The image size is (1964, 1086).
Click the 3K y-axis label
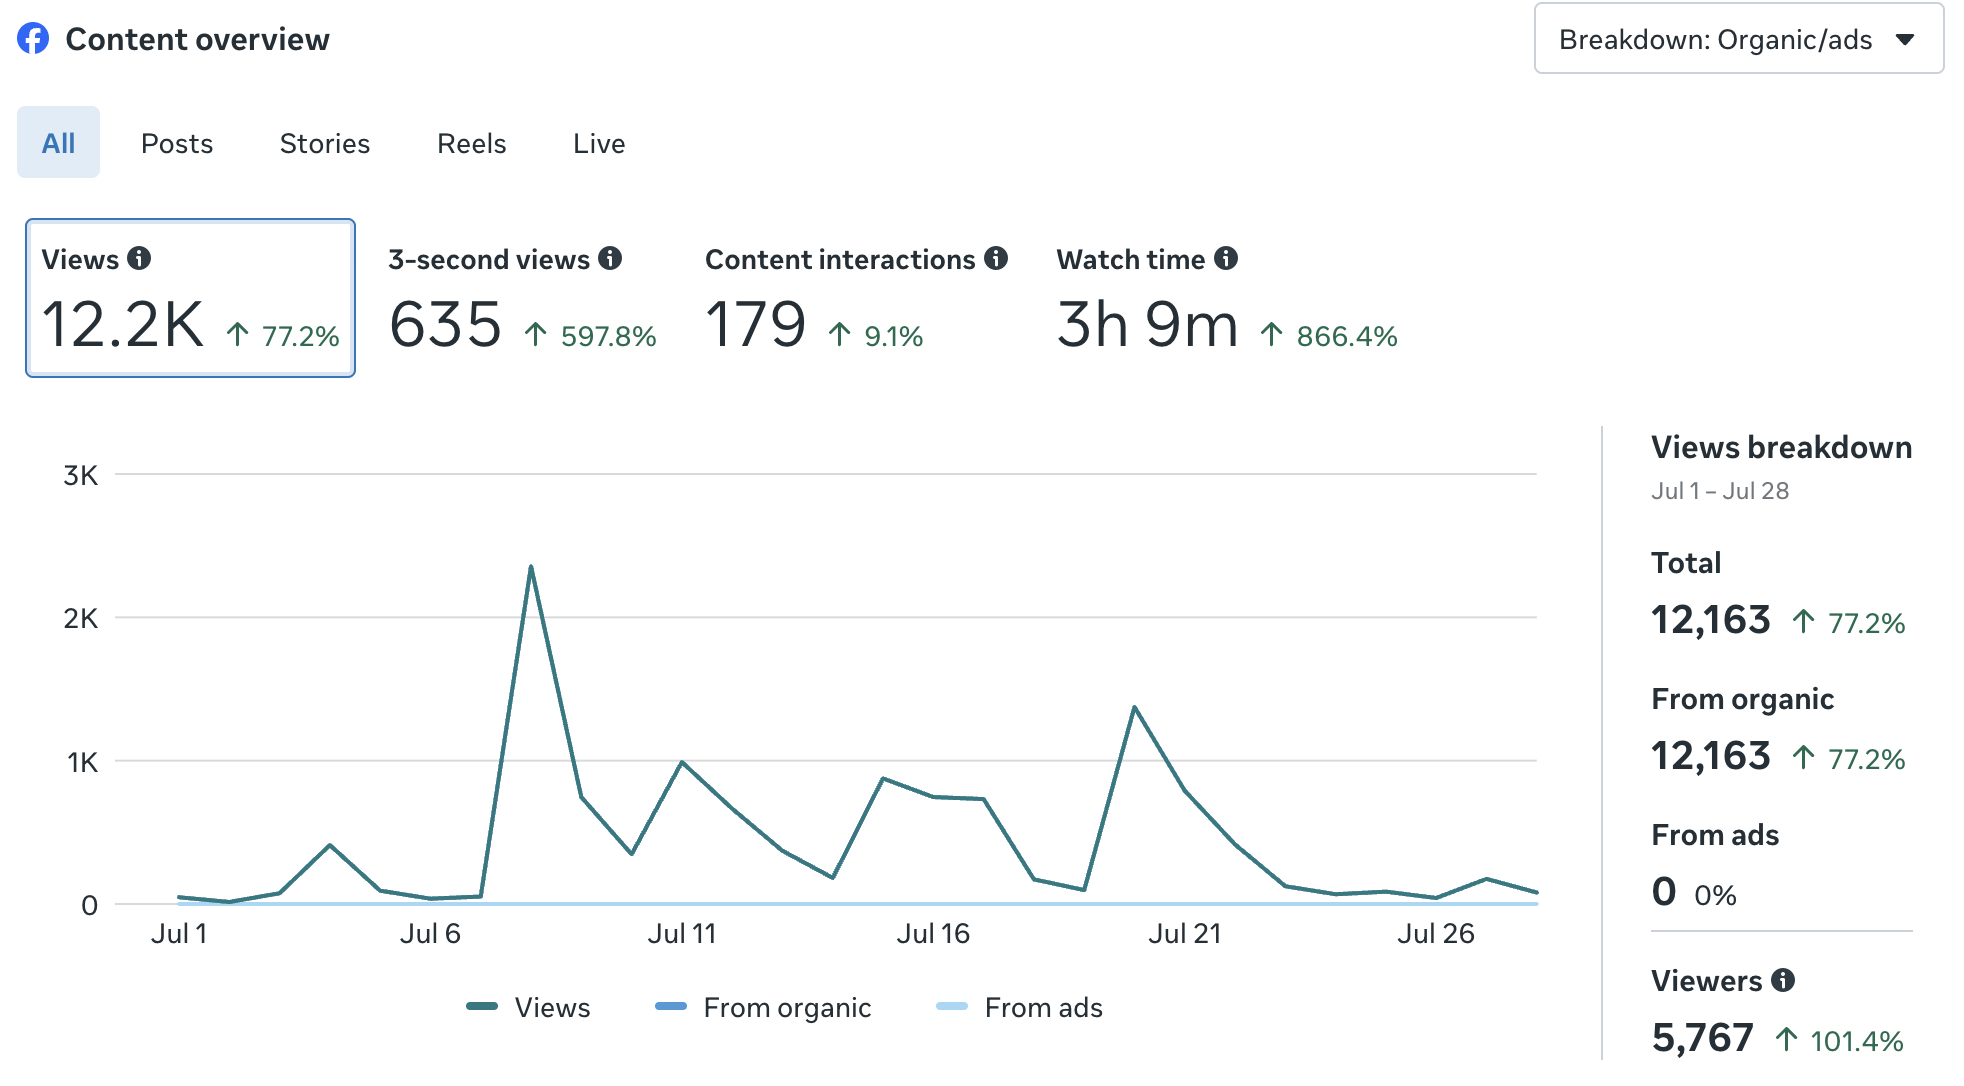click(81, 475)
